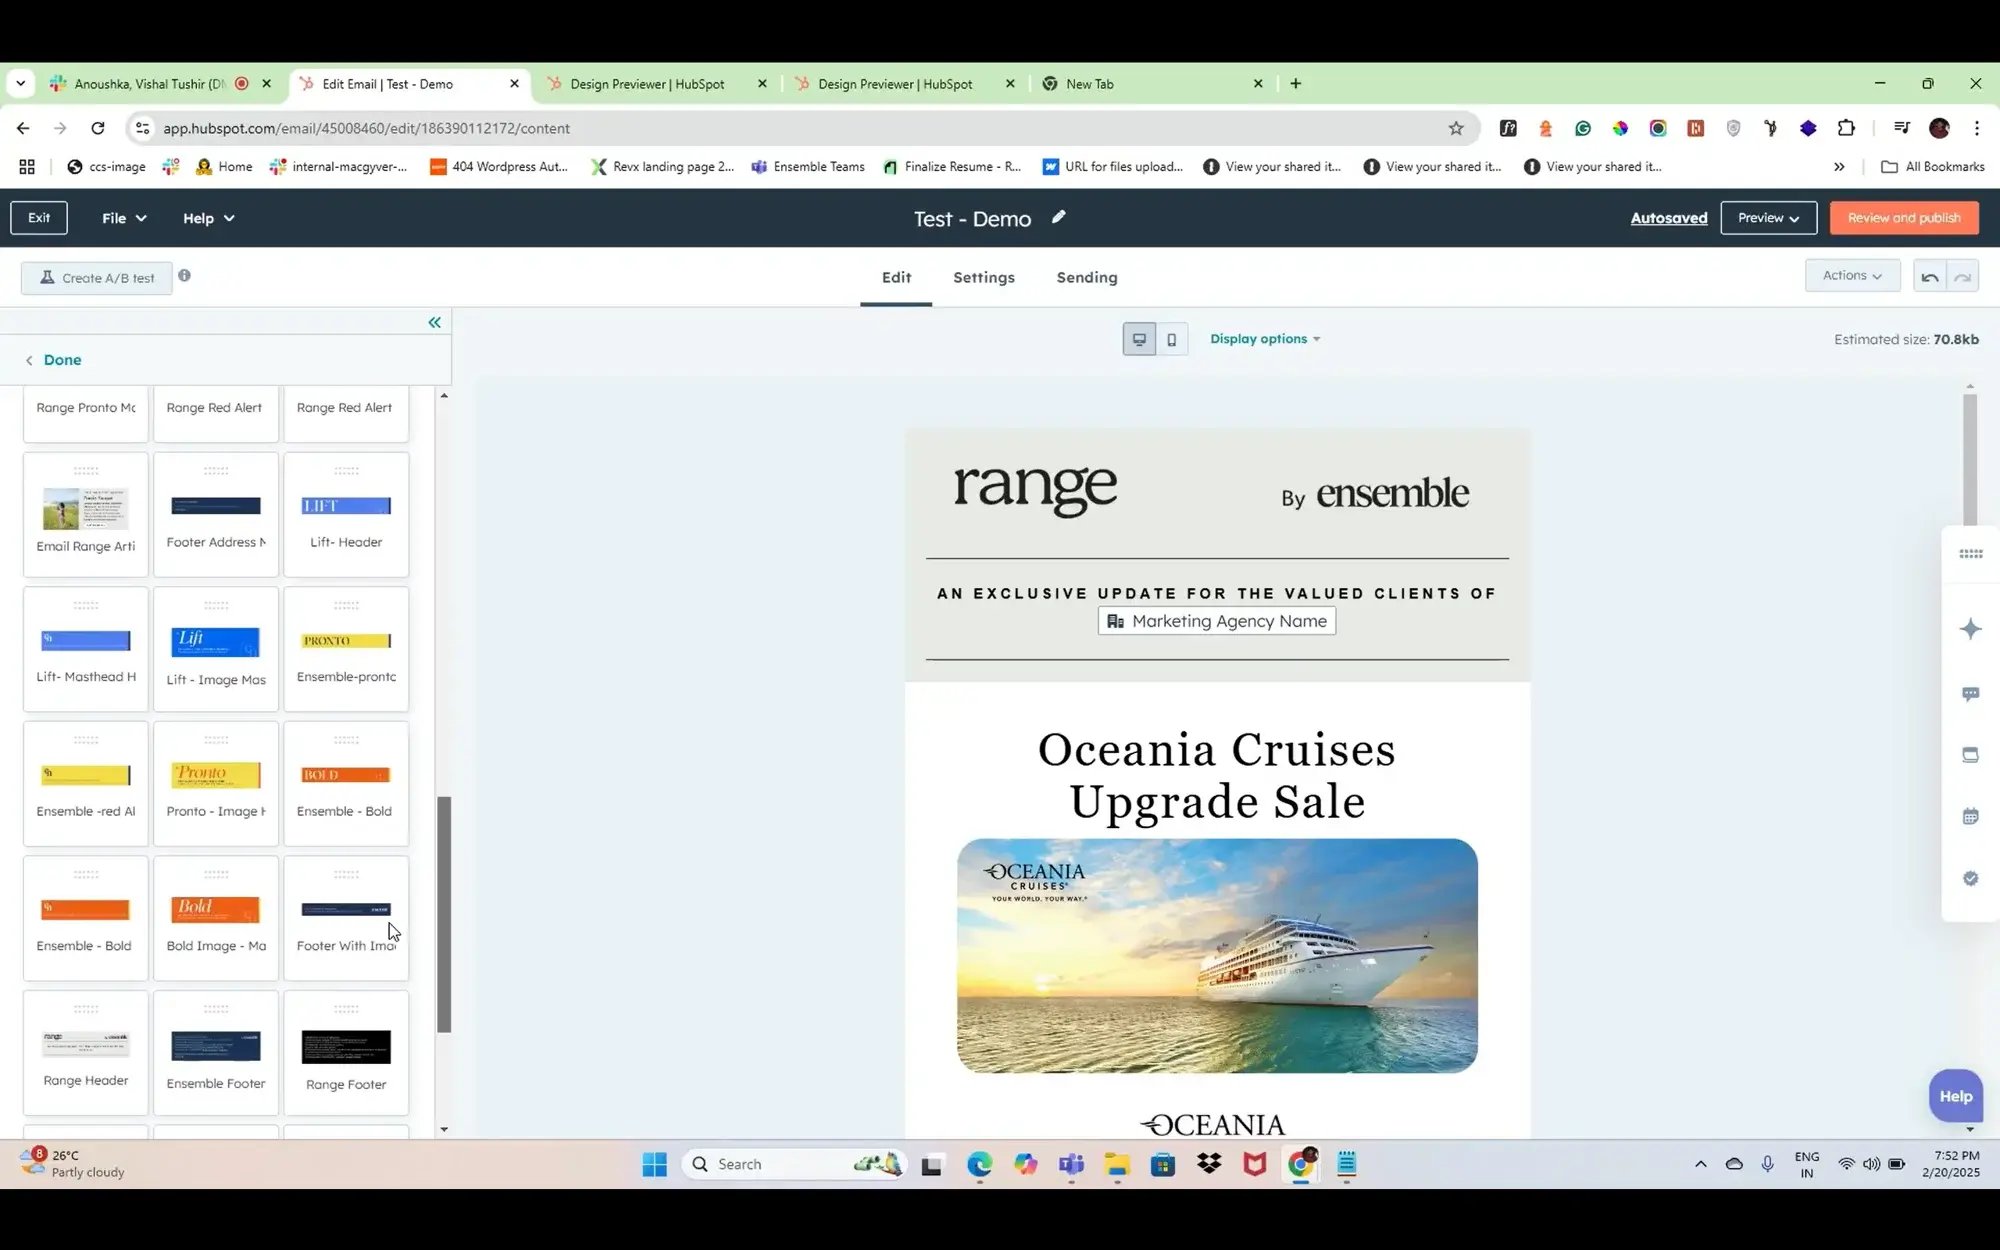
Task: Expand the Preview dropdown button
Action: 1768,218
